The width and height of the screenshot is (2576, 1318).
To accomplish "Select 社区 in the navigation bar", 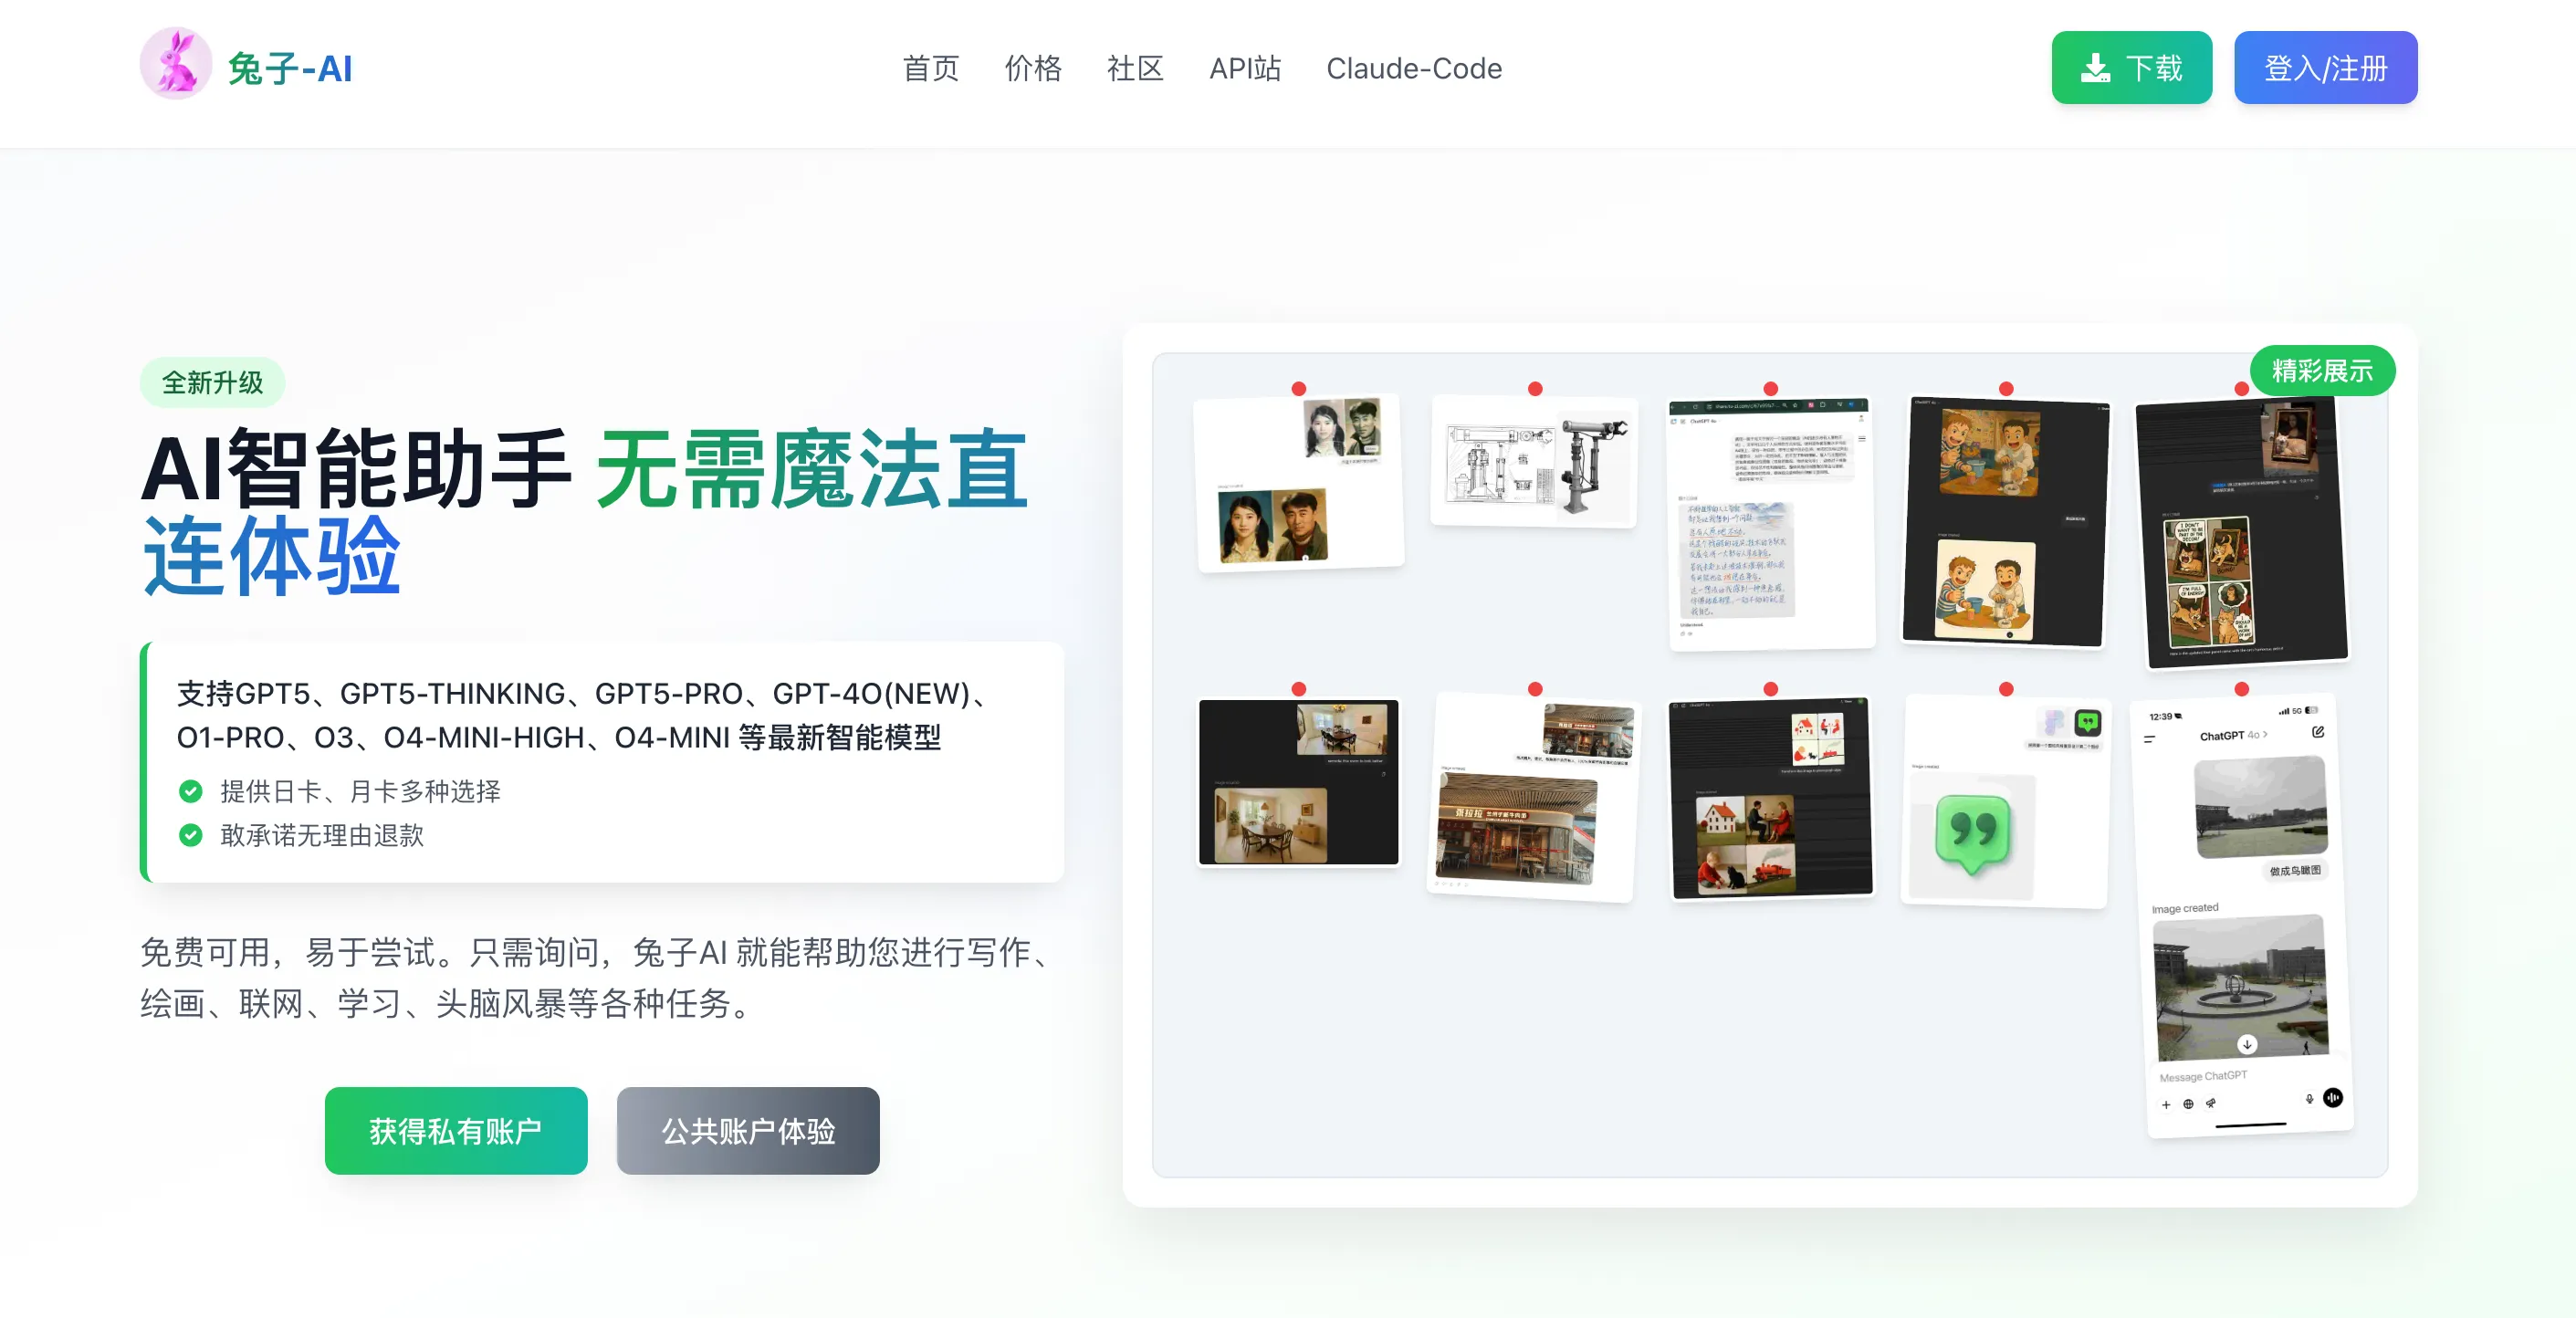I will (1135, 68).
